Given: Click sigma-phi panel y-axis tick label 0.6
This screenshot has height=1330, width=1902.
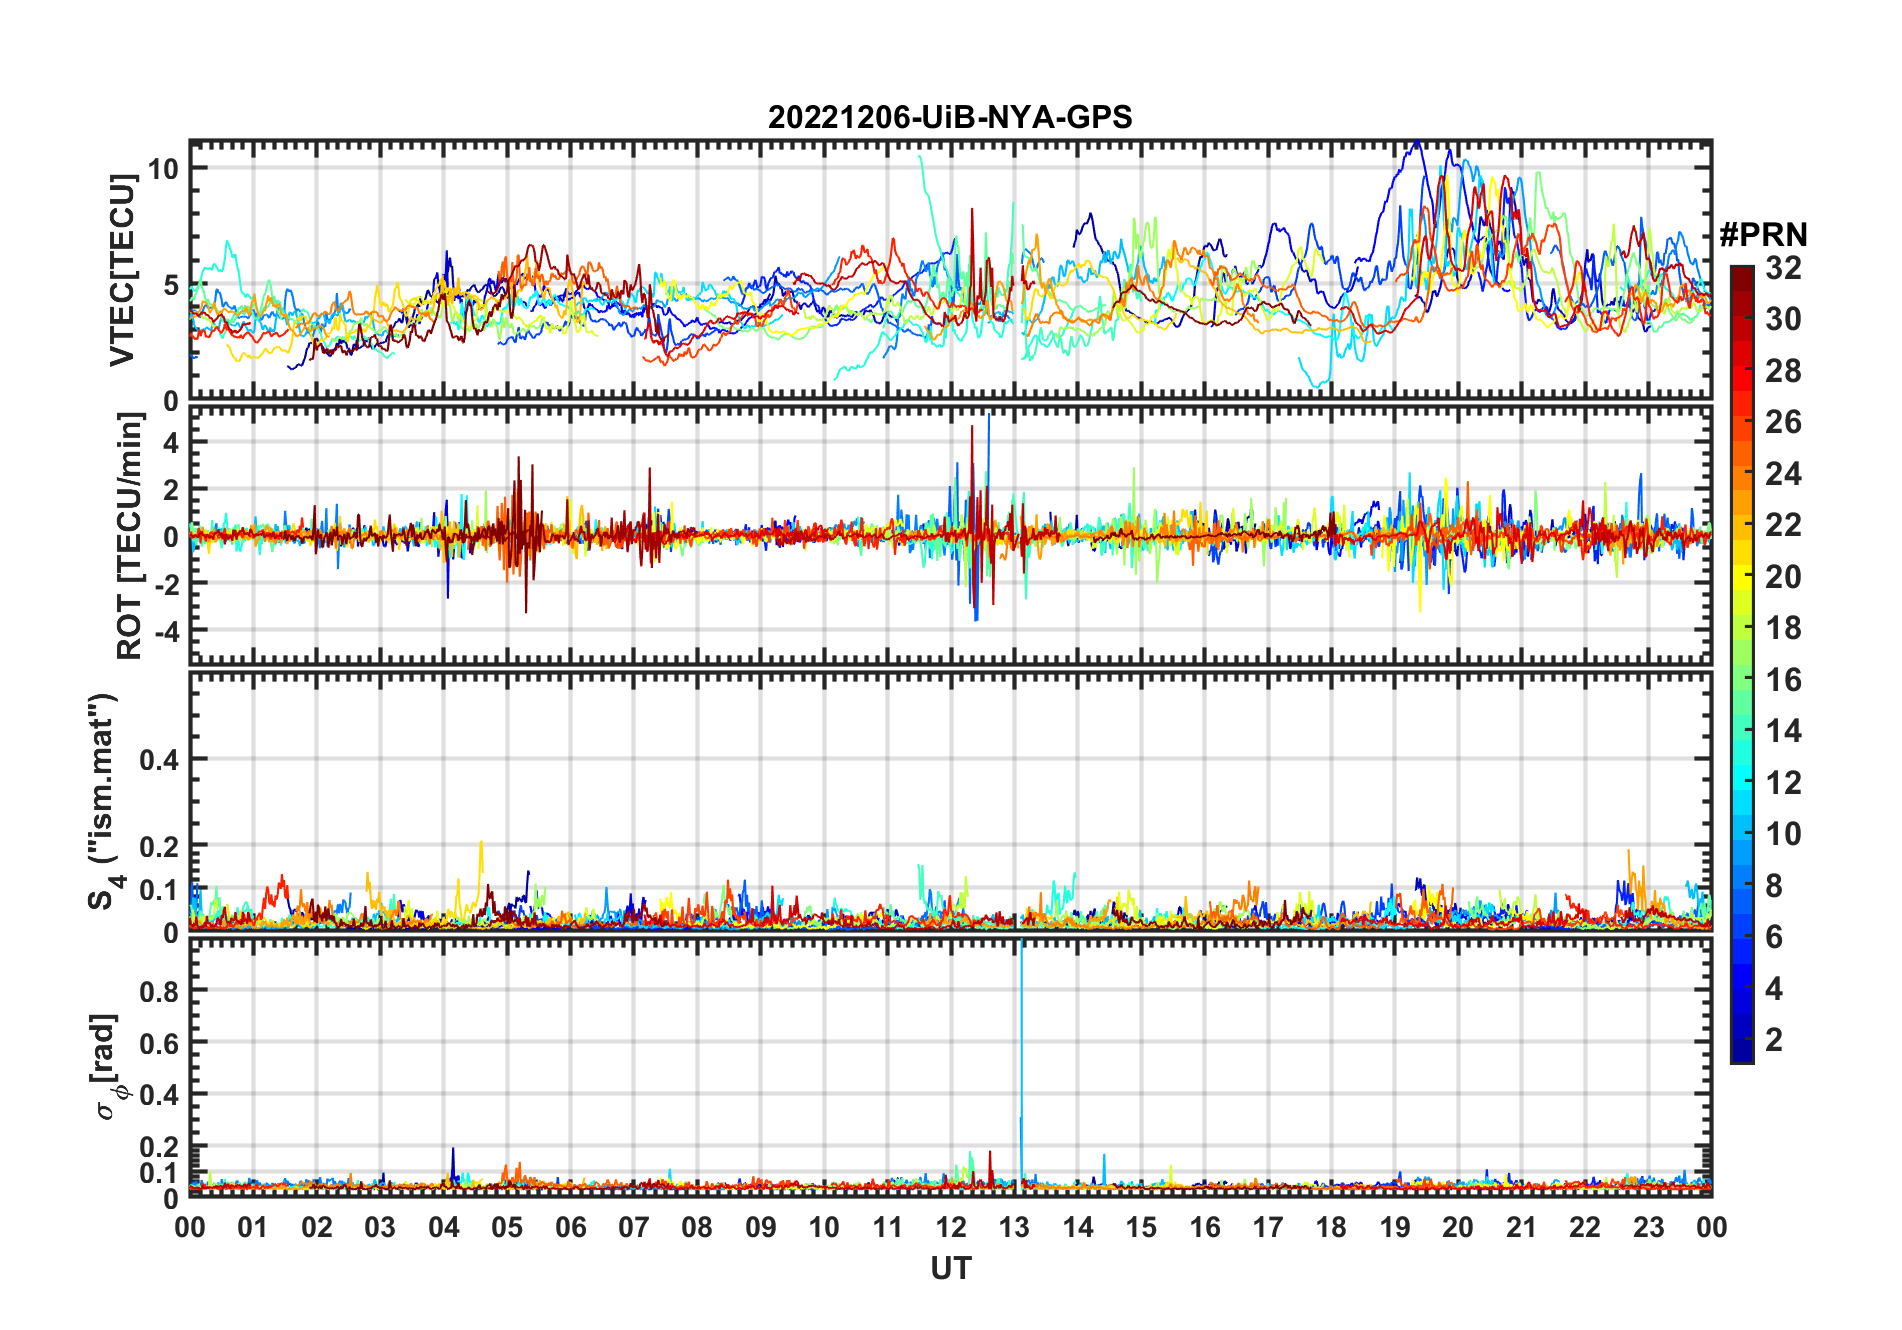Looking at the screenshot, I should coord(160,1043).
